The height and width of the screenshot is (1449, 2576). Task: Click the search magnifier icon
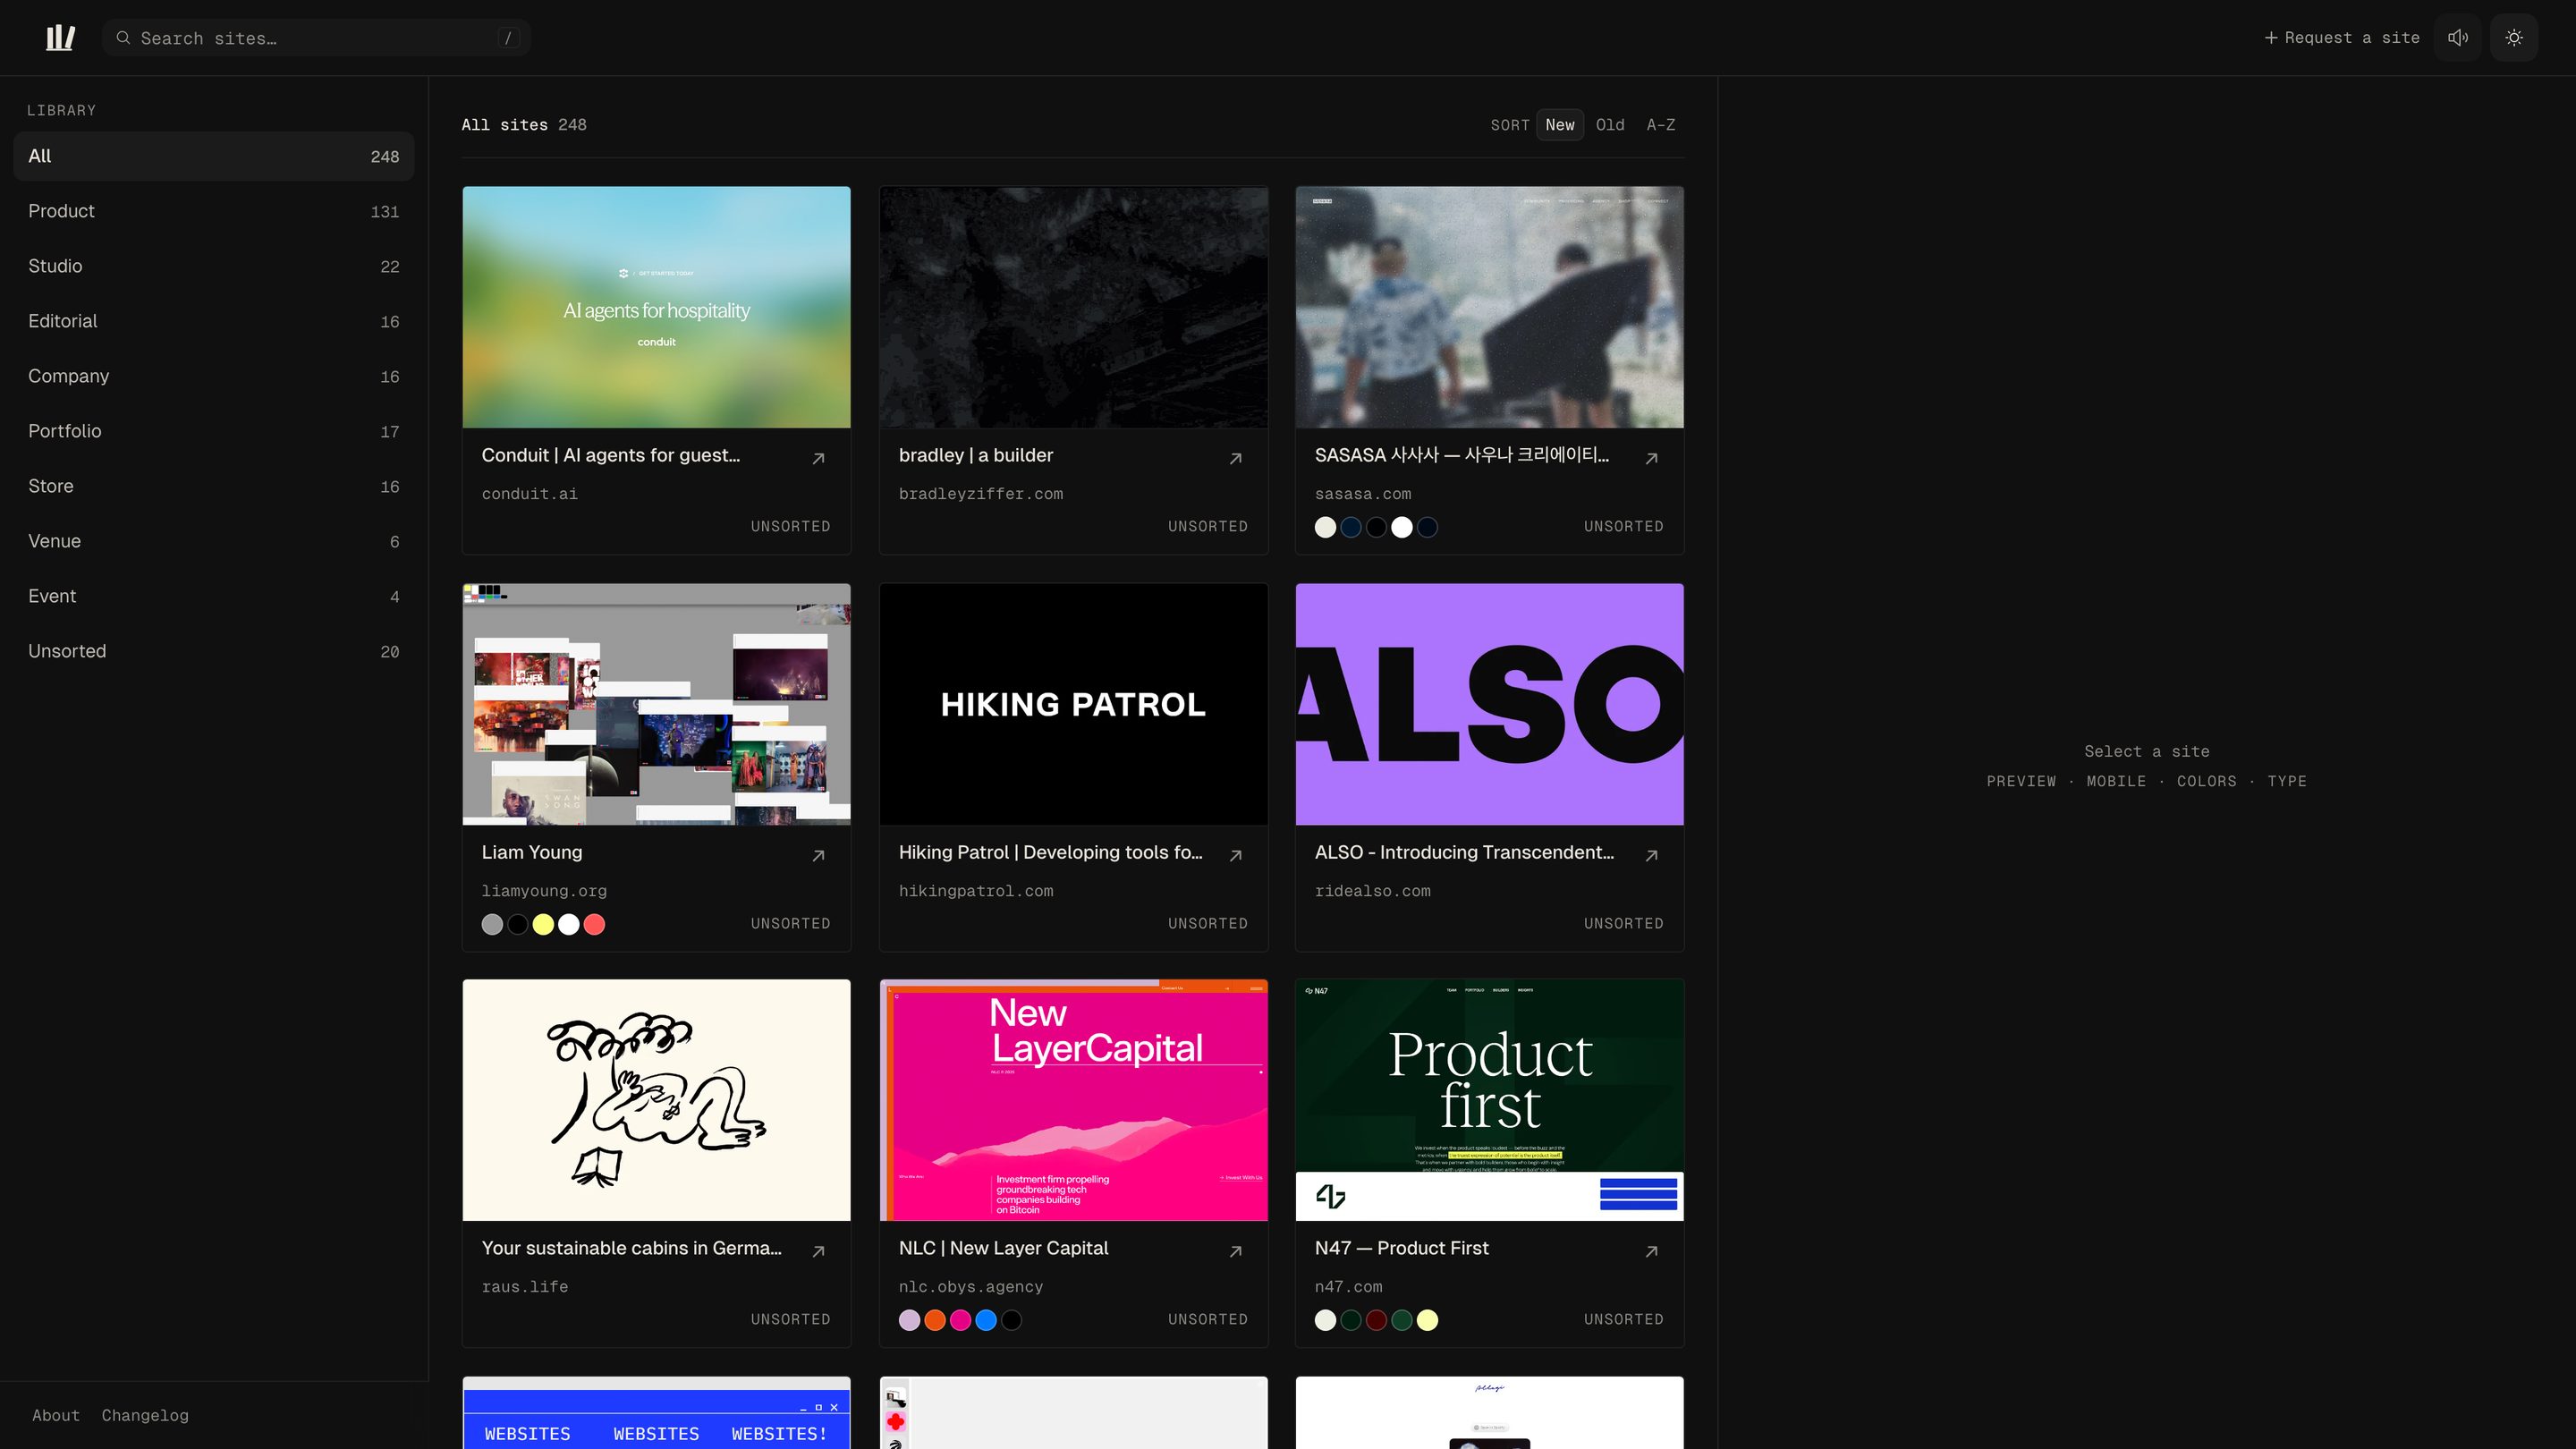(123, 38)
